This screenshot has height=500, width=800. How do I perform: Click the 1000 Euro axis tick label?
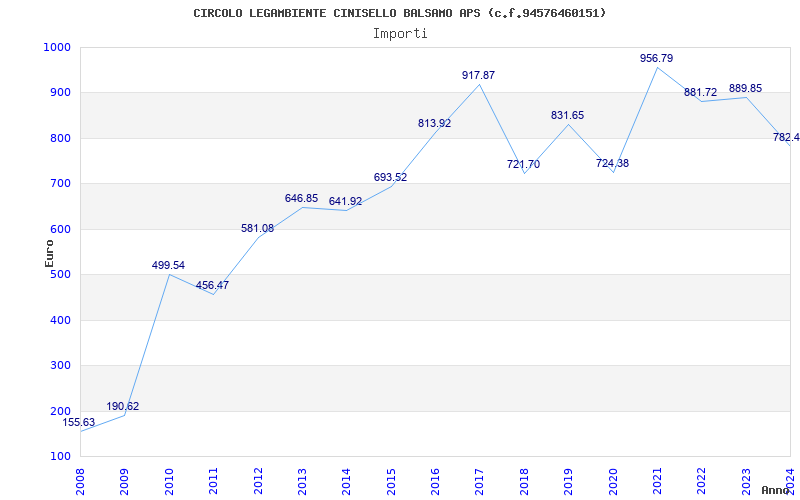coord(57,47)
